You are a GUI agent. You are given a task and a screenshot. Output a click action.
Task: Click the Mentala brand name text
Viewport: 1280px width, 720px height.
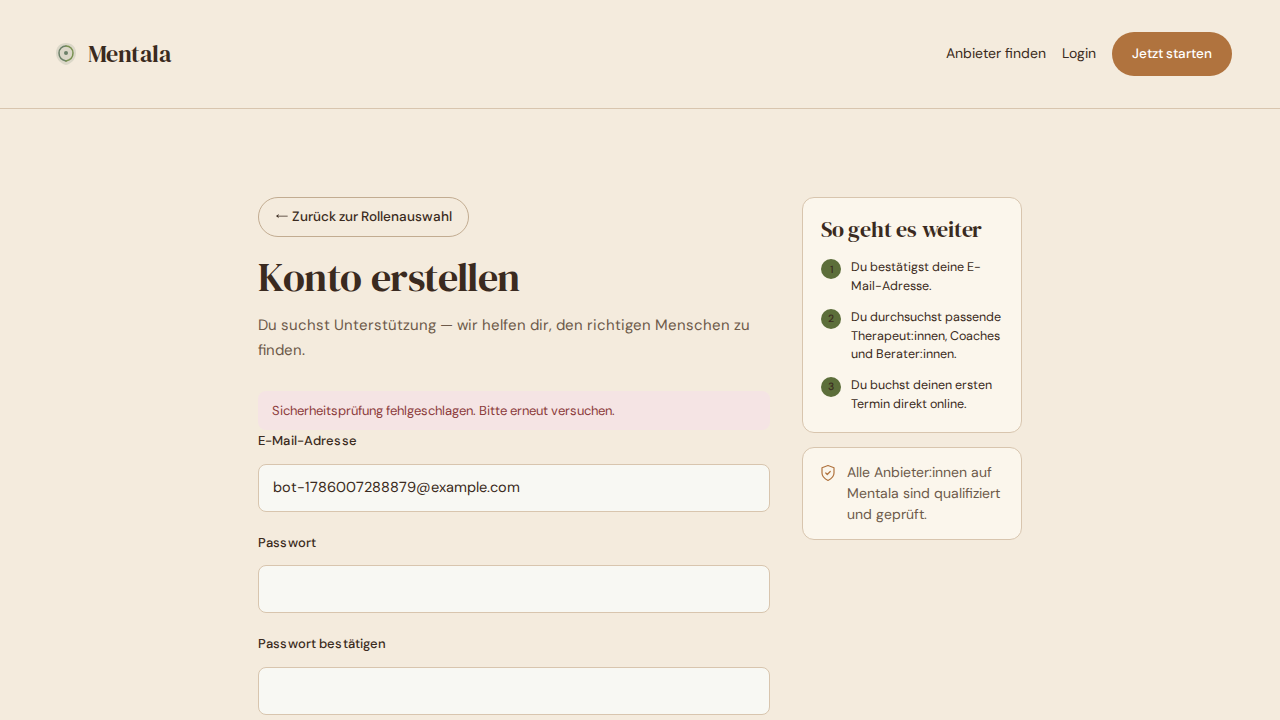130,54
